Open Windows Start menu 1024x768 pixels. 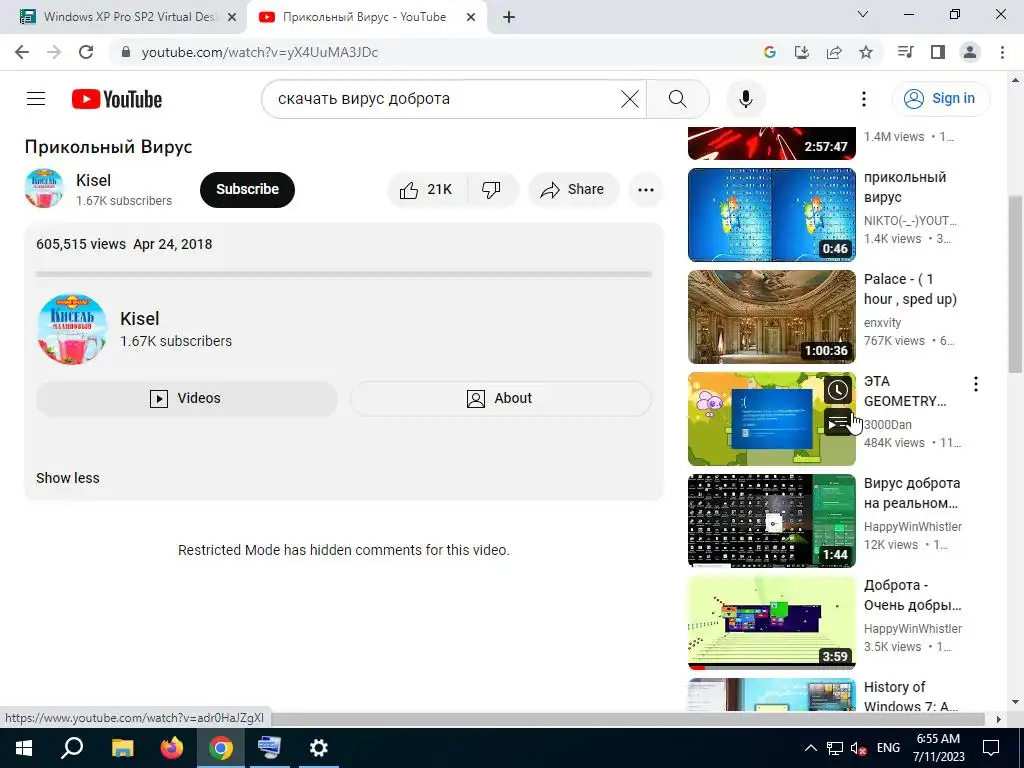point(24,748)
